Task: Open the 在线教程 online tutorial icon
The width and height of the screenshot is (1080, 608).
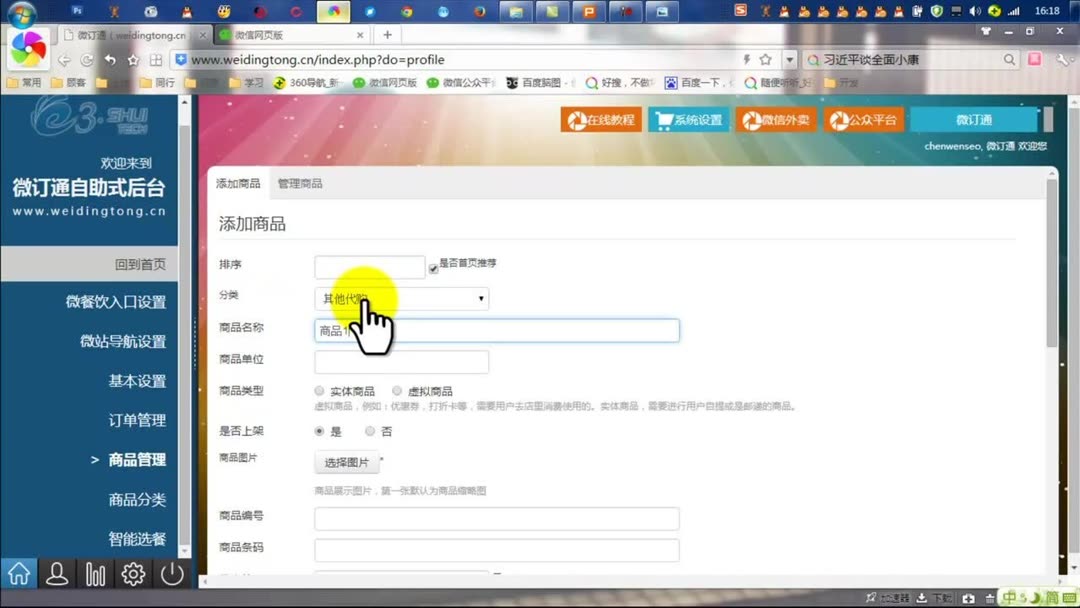Action: click(600, 118)
